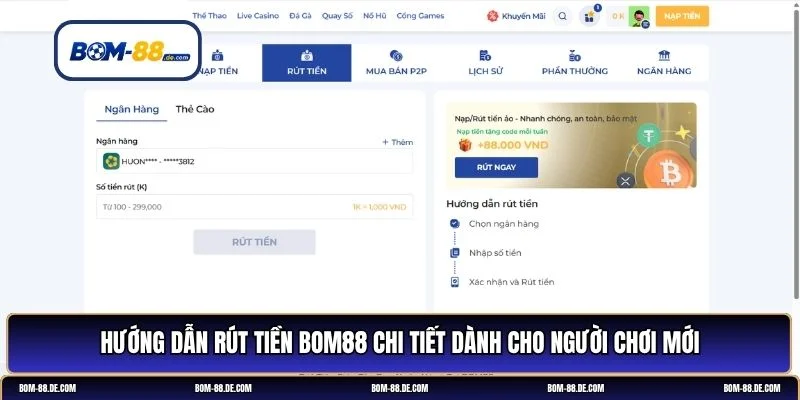
Task: Select the Thẻ Cào sub-tab
Action: click(x=195, y=109)
